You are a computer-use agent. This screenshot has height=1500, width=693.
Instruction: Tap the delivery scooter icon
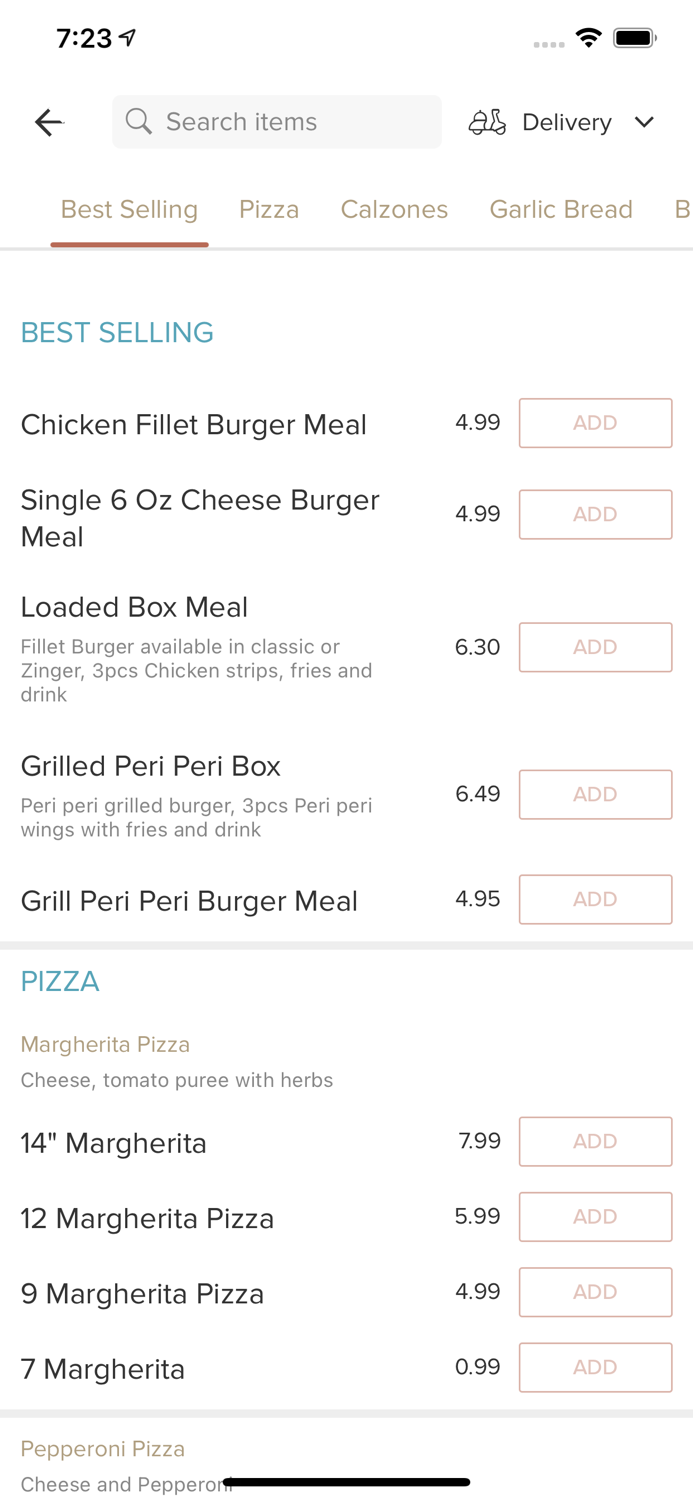click(x=487, y=121)
